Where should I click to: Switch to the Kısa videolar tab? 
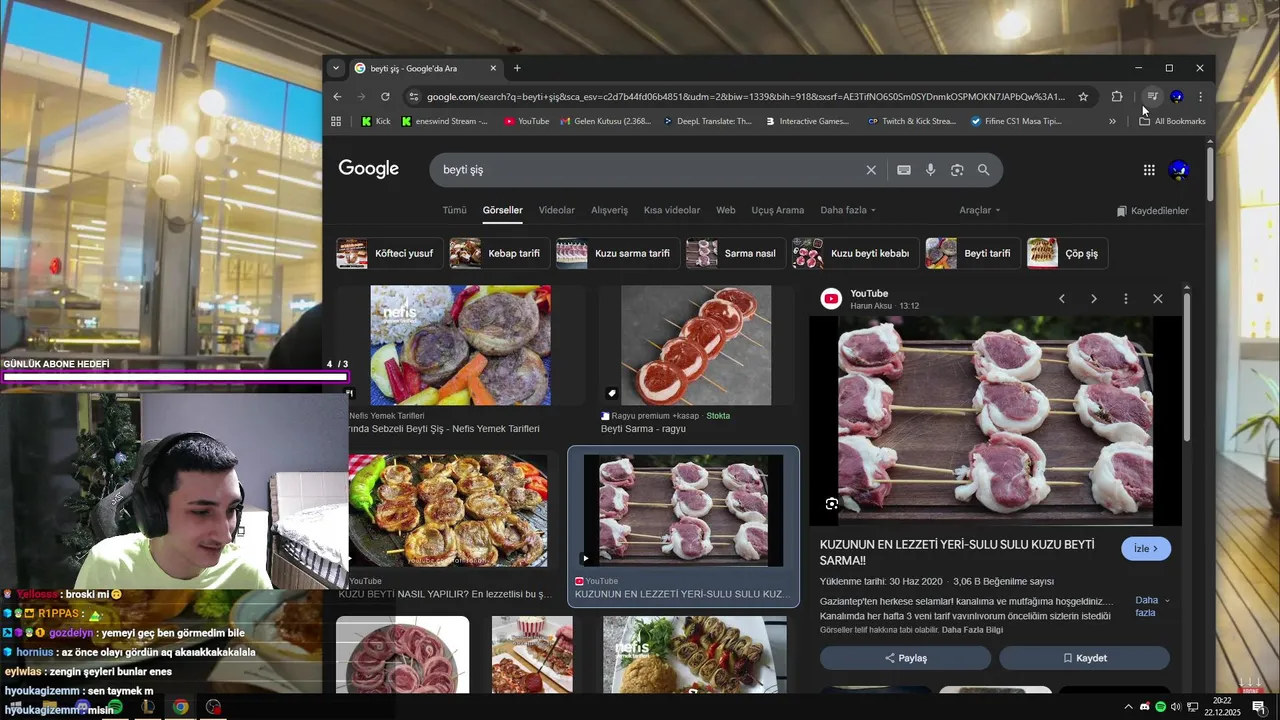point(672,210)
